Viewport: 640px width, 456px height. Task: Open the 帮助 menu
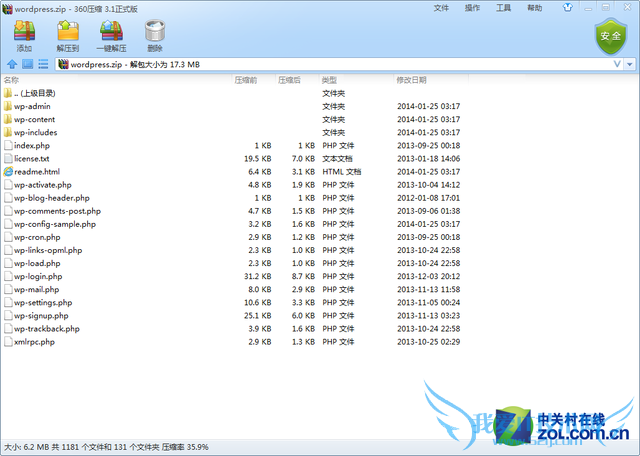[535, 8]
